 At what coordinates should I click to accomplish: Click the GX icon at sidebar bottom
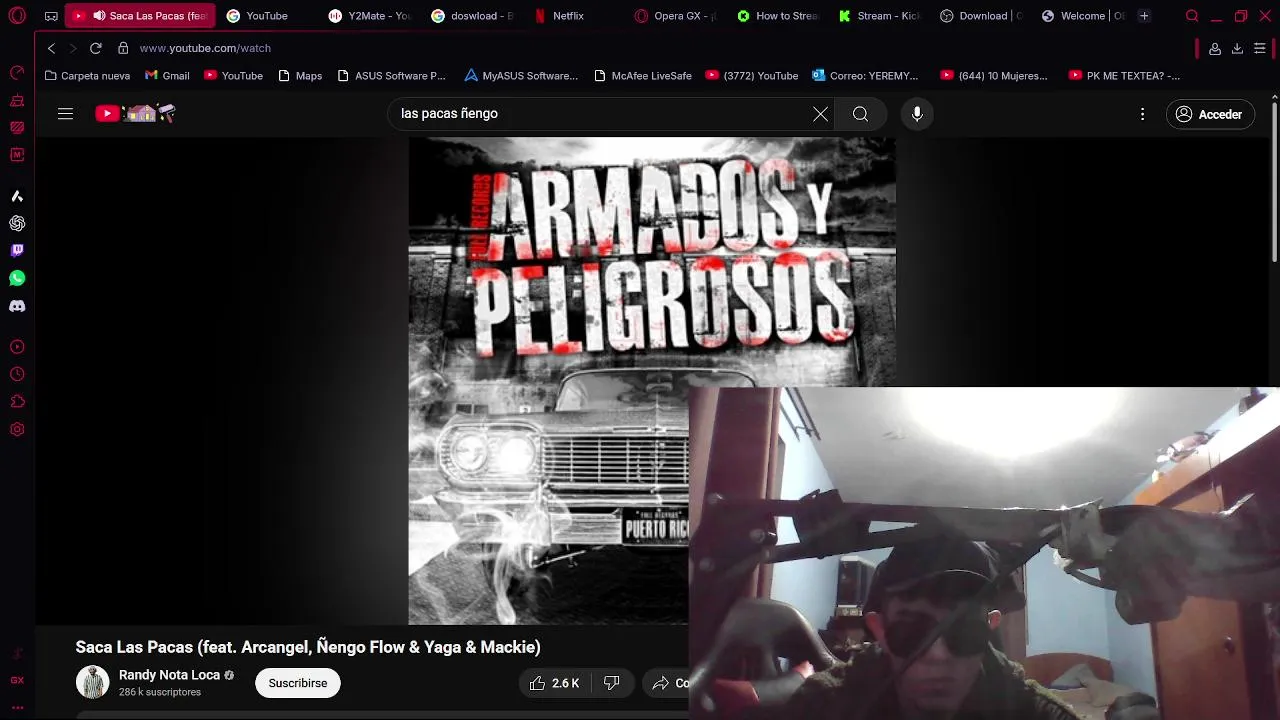click(17, 680)
